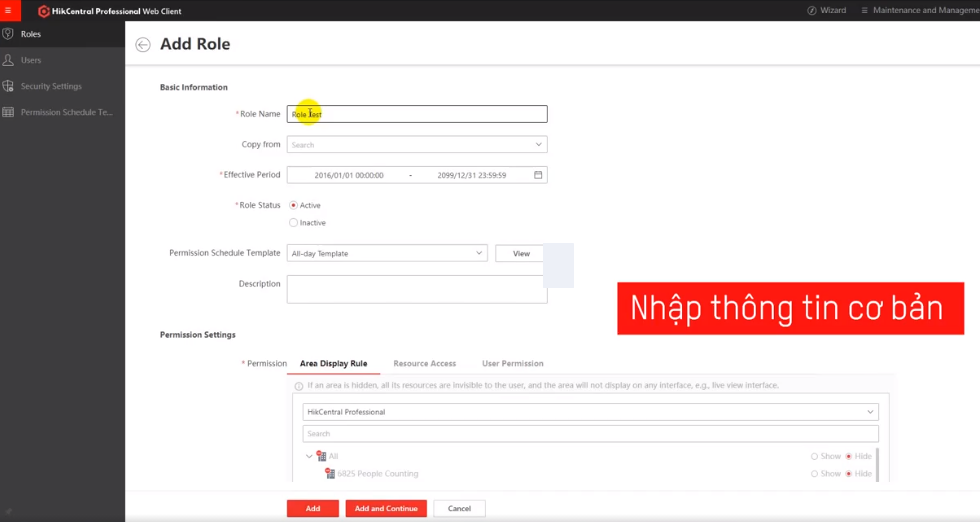980x522 pixels.
Task: Go back with the circled arrow icon
Action: click(143, 44)
